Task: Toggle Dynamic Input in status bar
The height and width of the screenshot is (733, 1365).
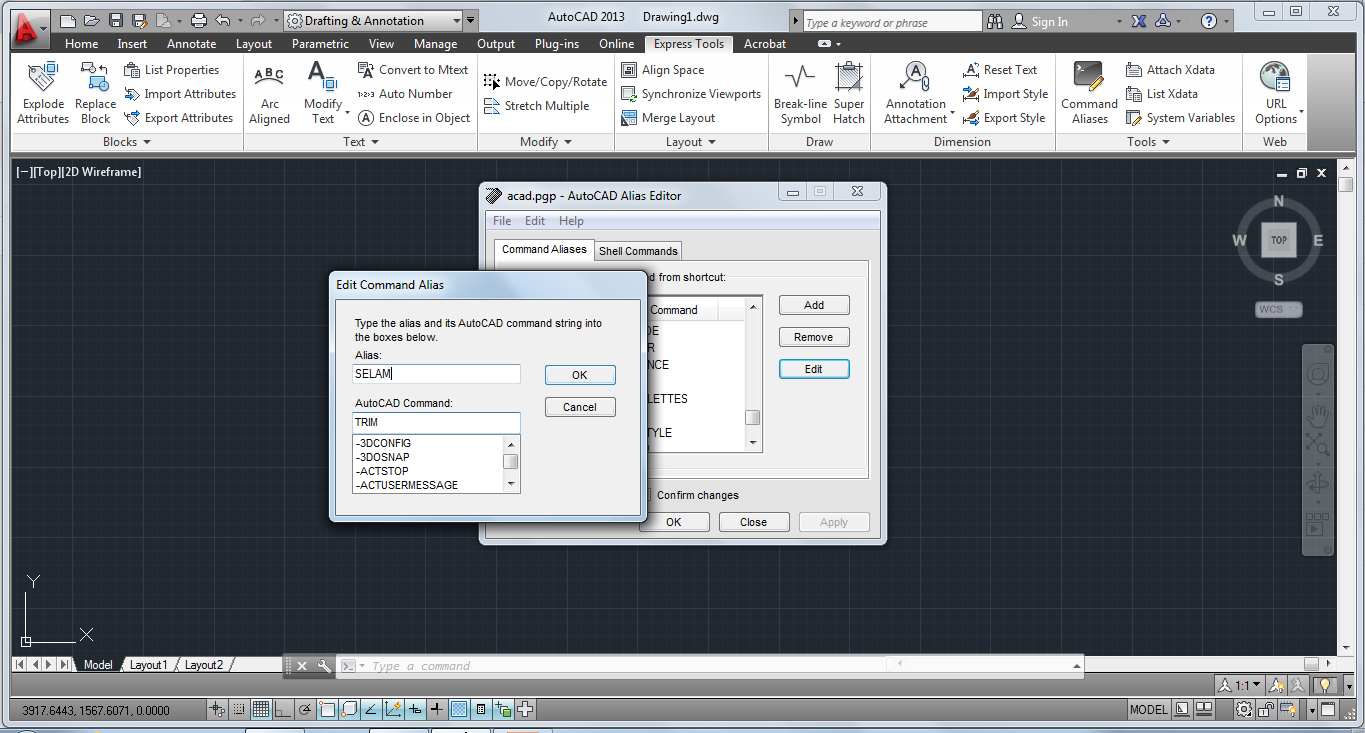Action: pos(415,710)
